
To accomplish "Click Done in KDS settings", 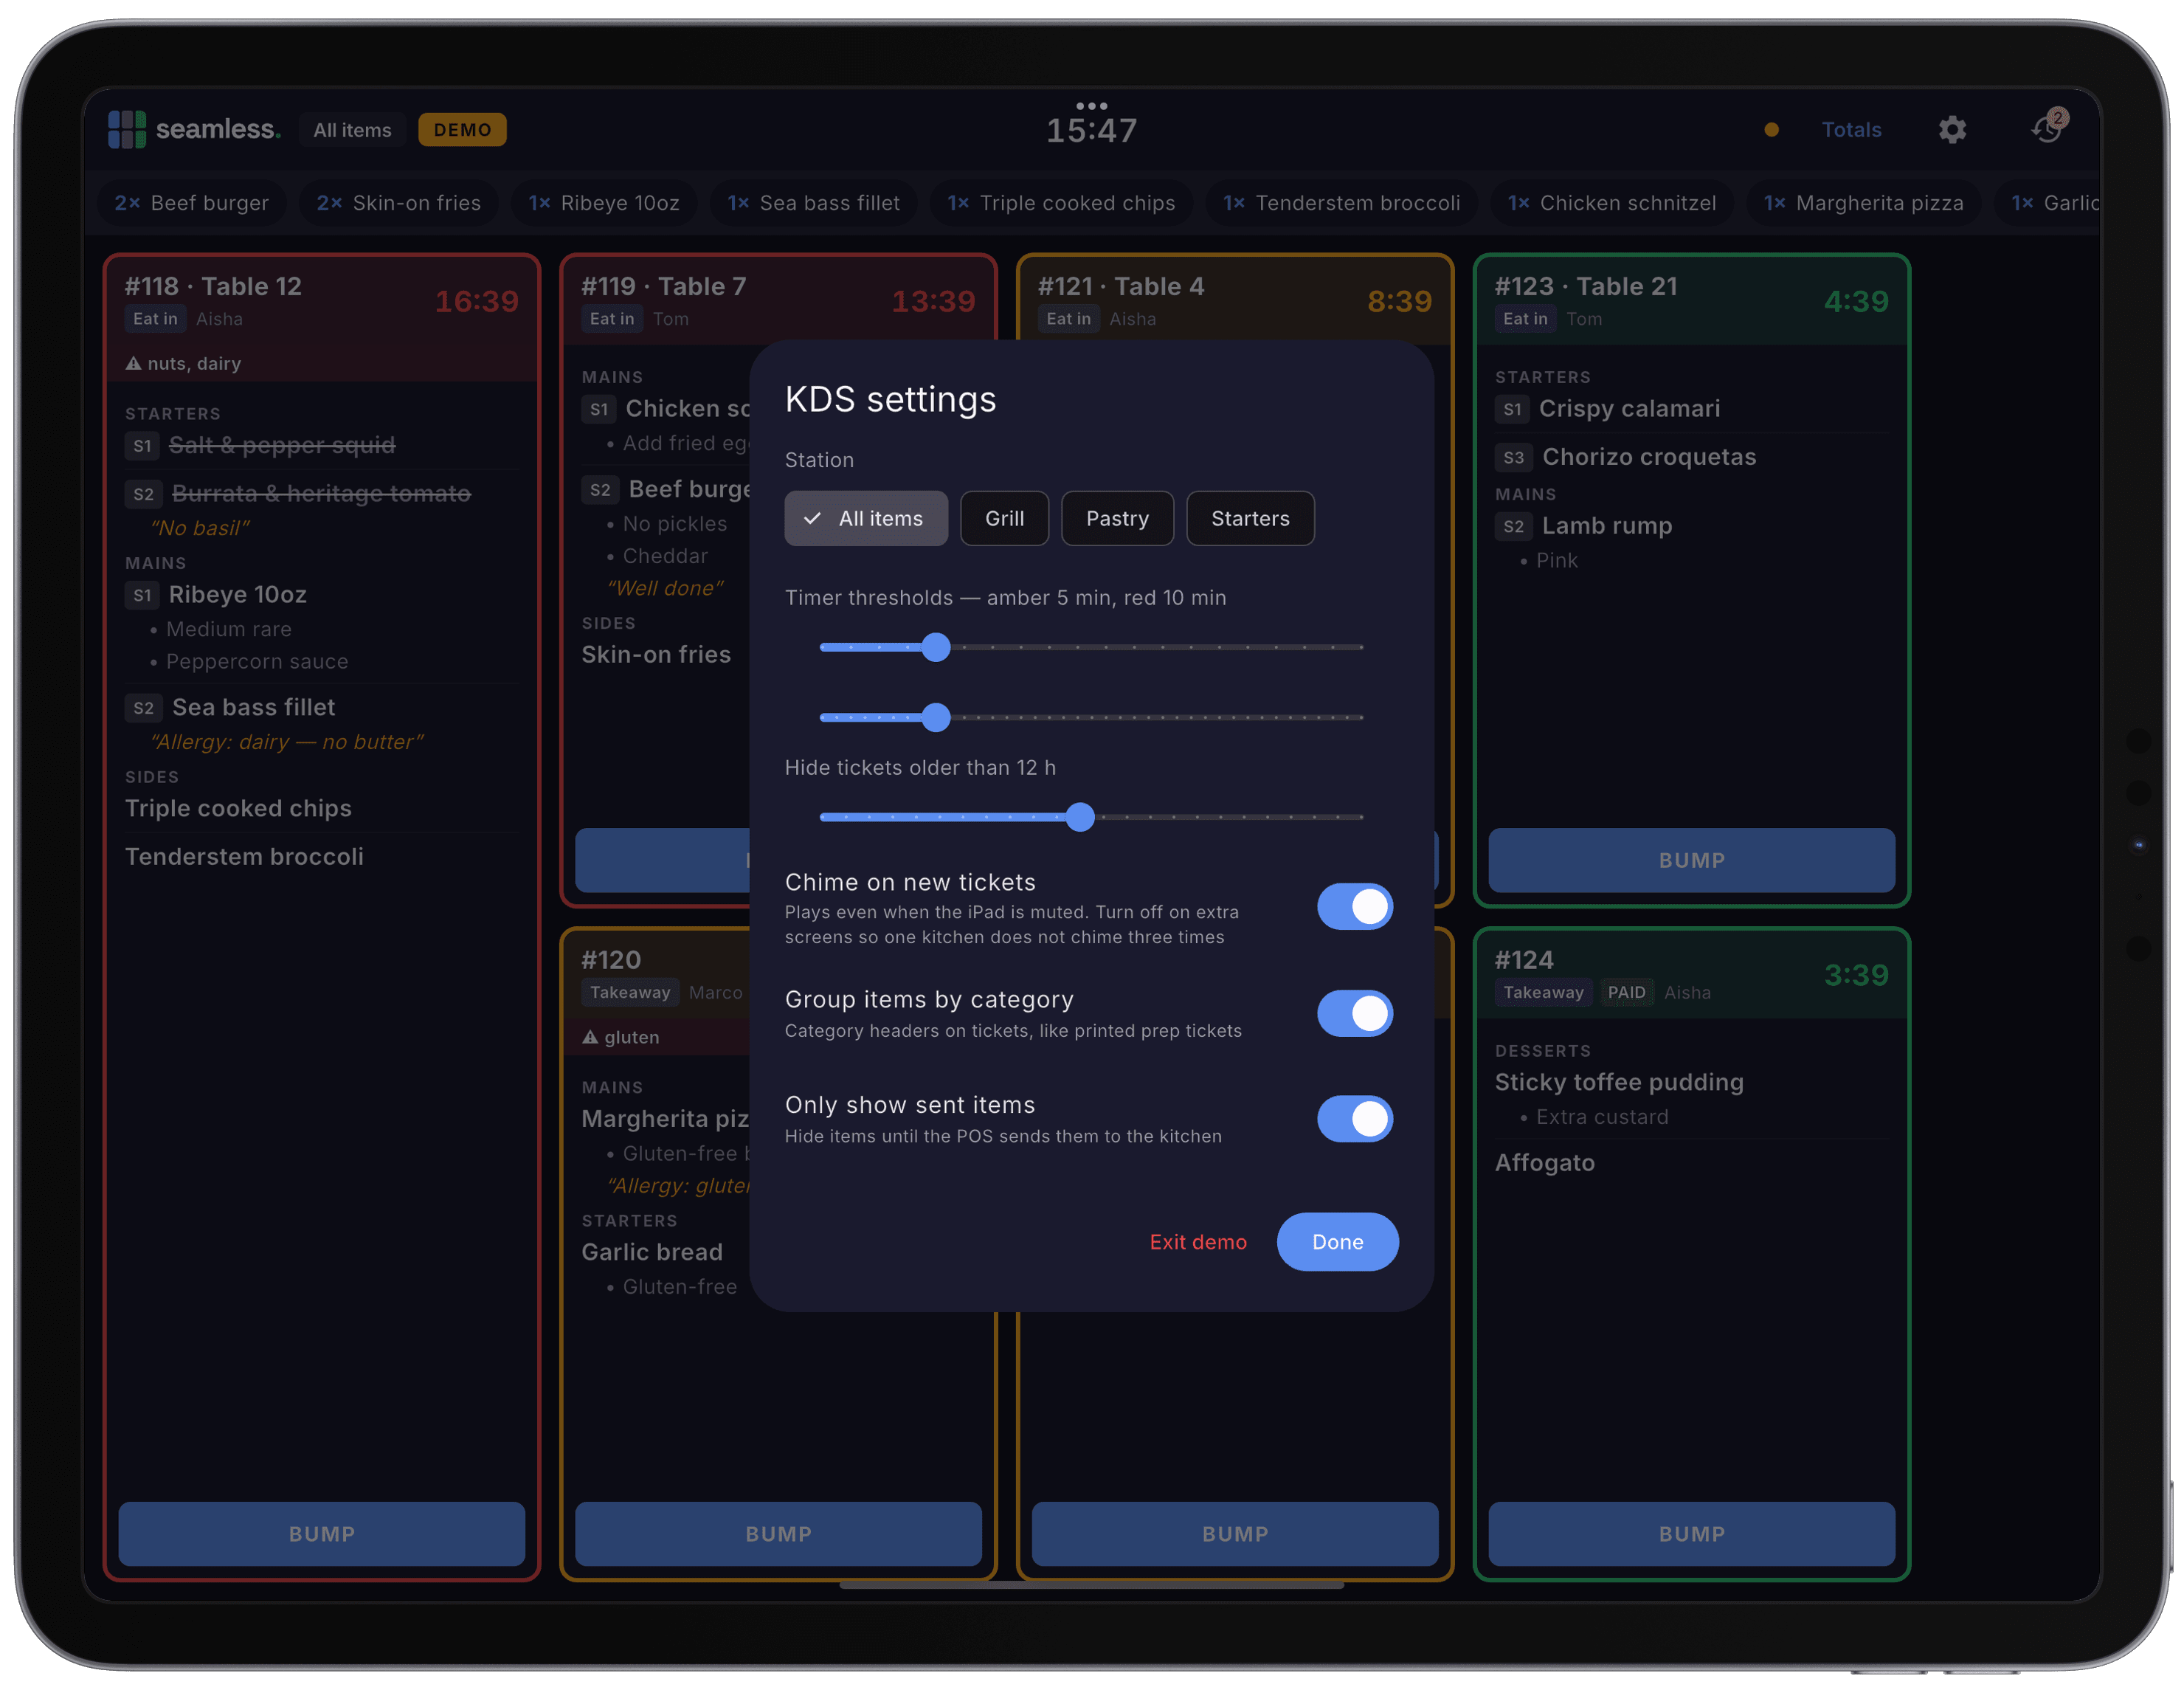I will tap(1337, 1242).
